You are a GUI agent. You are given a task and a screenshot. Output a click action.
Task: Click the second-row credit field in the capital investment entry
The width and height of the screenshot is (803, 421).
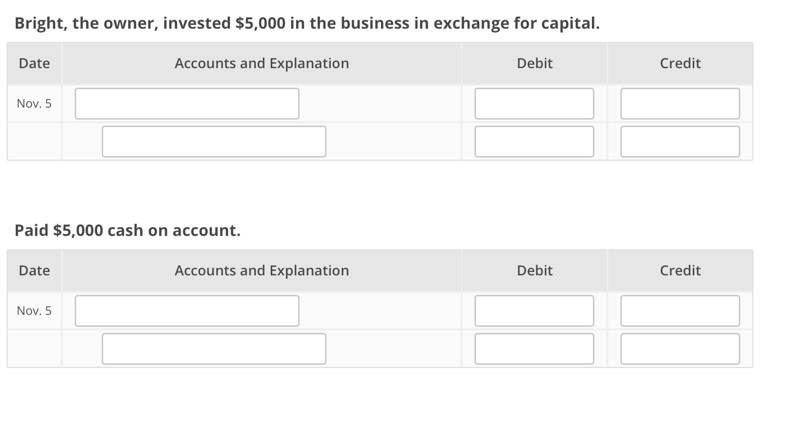point(680,141)
